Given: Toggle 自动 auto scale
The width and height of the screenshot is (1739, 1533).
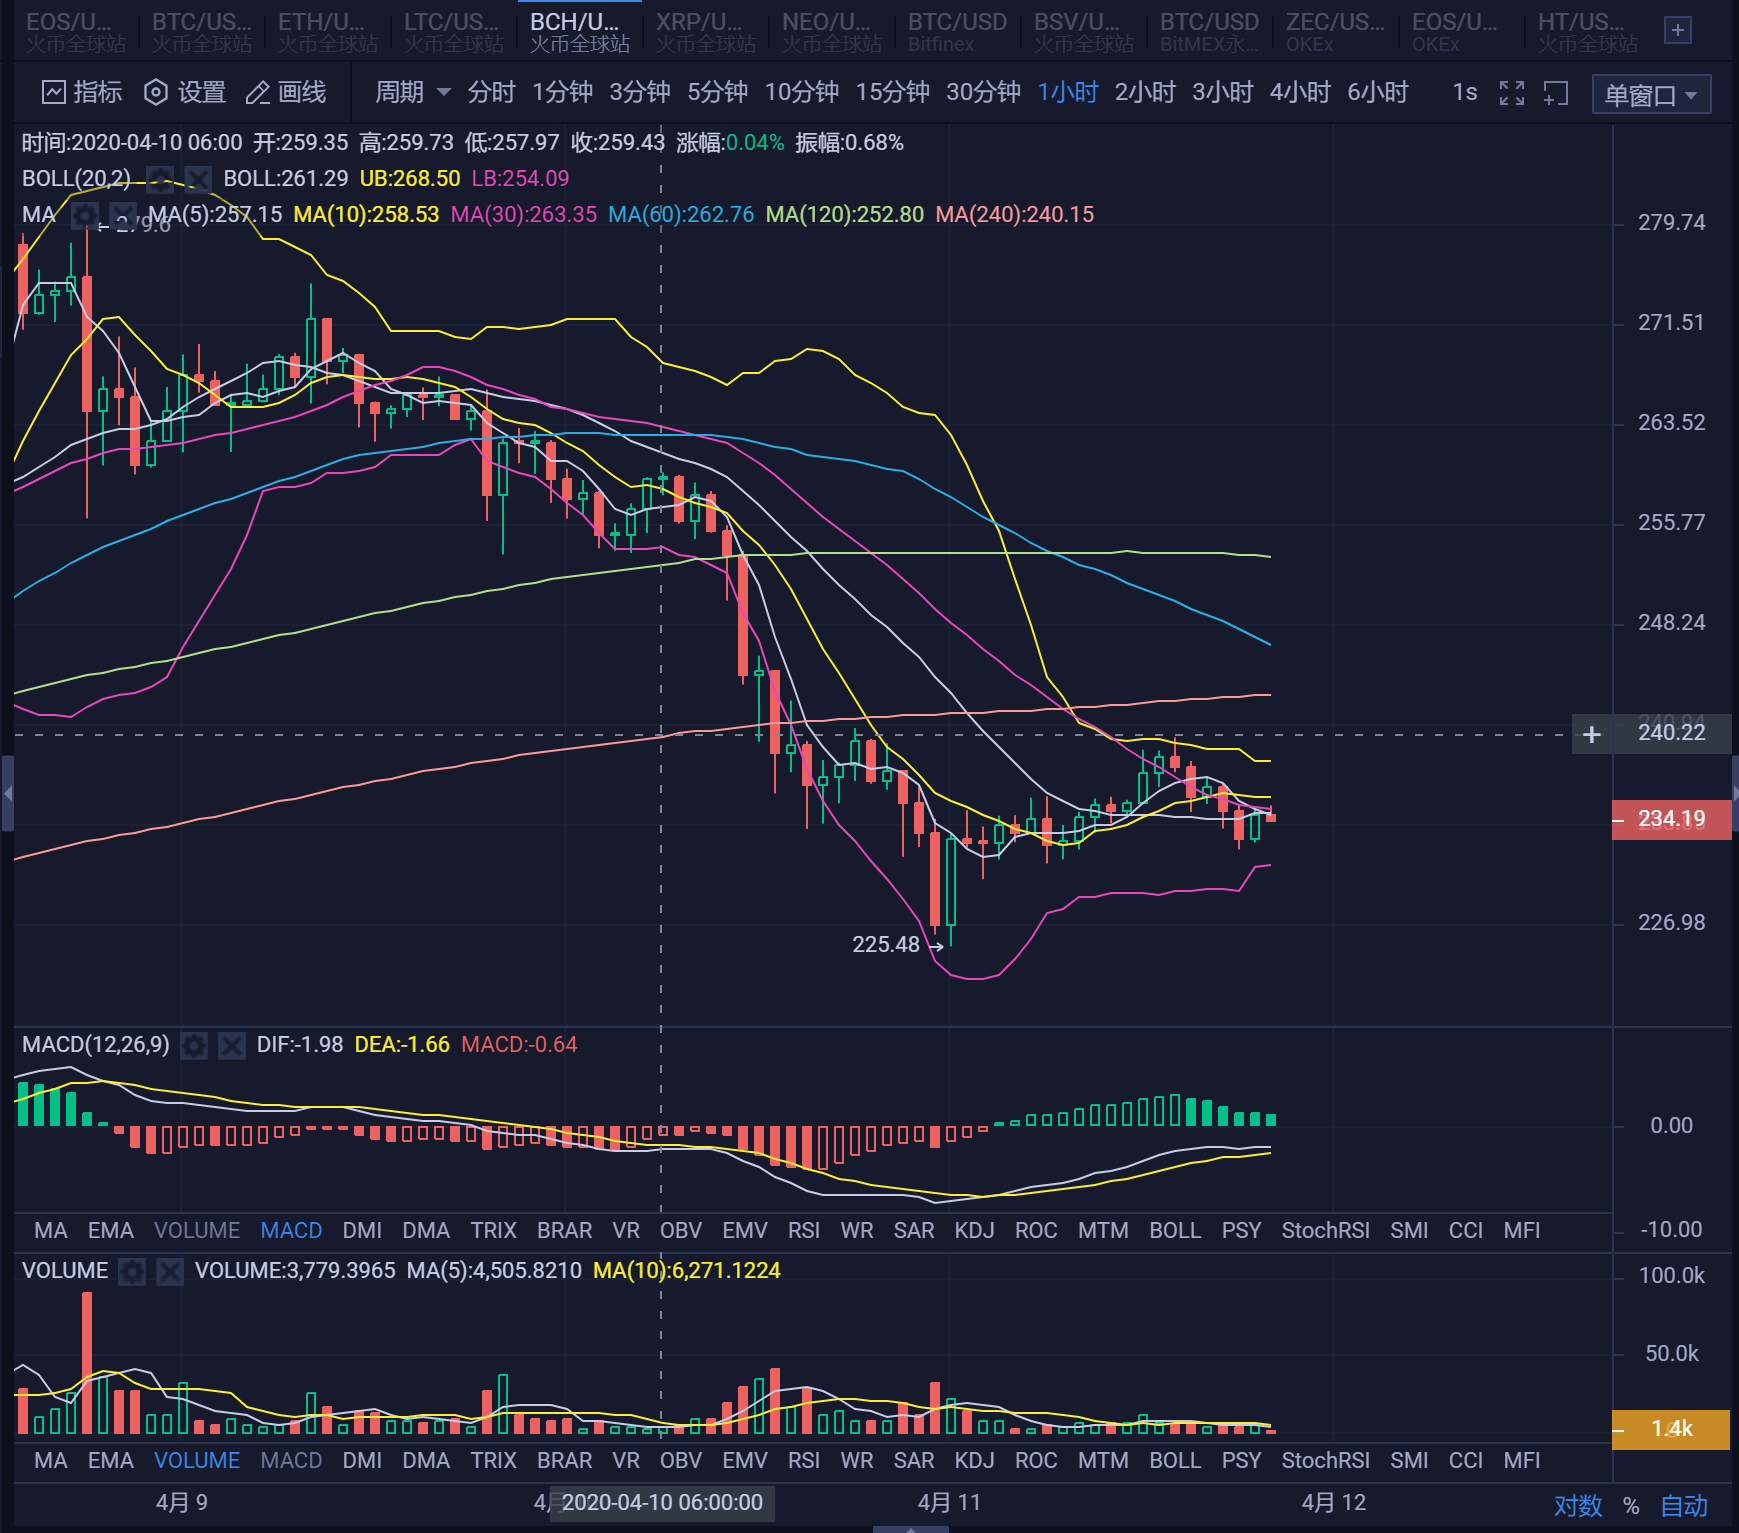Looking at the screenshot, I should [x=1684, y=1505].
